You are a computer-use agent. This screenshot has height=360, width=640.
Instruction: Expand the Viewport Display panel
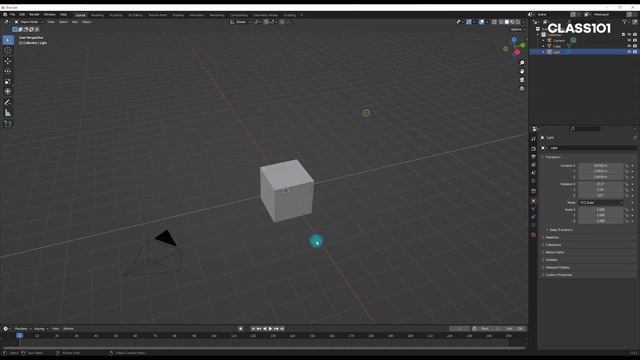(557, 267)
